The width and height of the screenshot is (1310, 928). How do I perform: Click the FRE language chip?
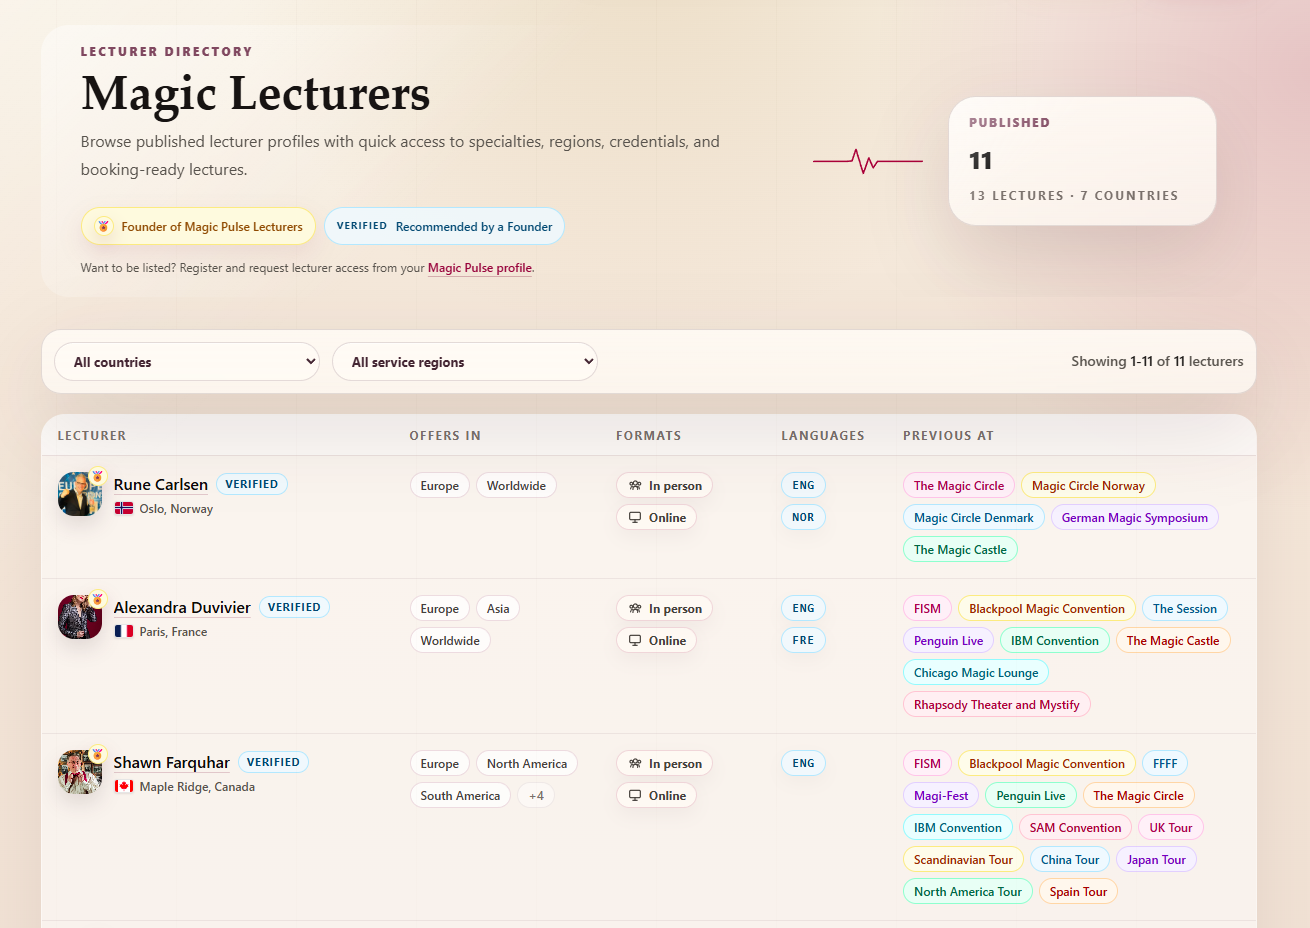click(803, 640)
